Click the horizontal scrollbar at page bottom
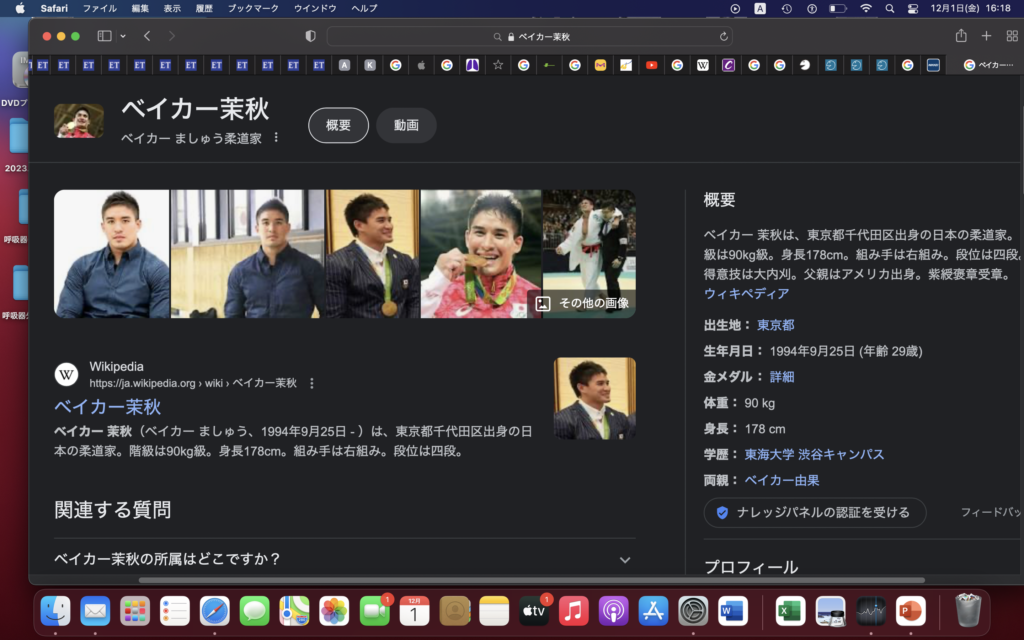The height and width of the screenshot is (640, 1024). pyautogui.click(x=530, y=580)
